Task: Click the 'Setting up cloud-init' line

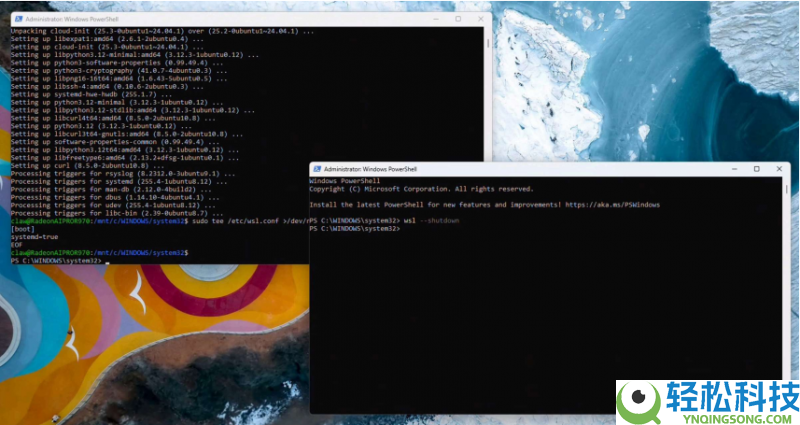Action: 107,47
